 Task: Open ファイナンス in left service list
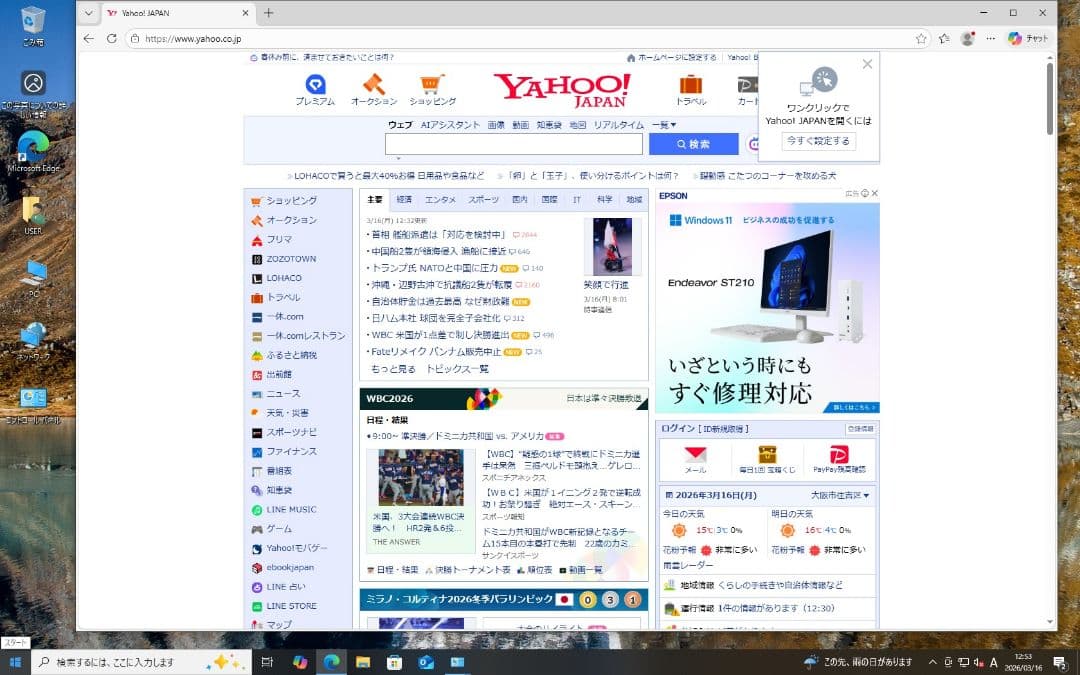291,451
